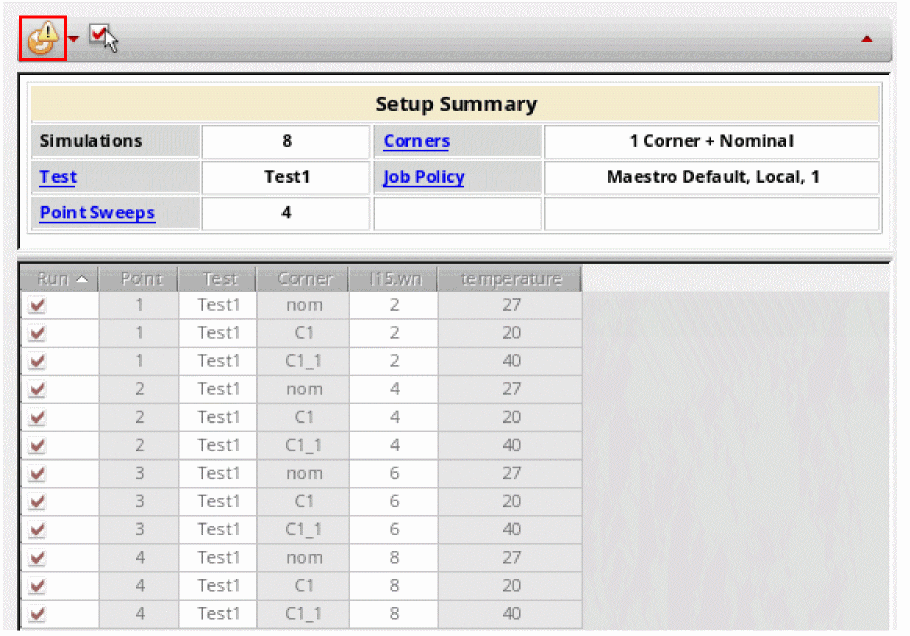Uncheck run for point 1 C1 corner
Screen dimensions: 910x636
(37, 333)
